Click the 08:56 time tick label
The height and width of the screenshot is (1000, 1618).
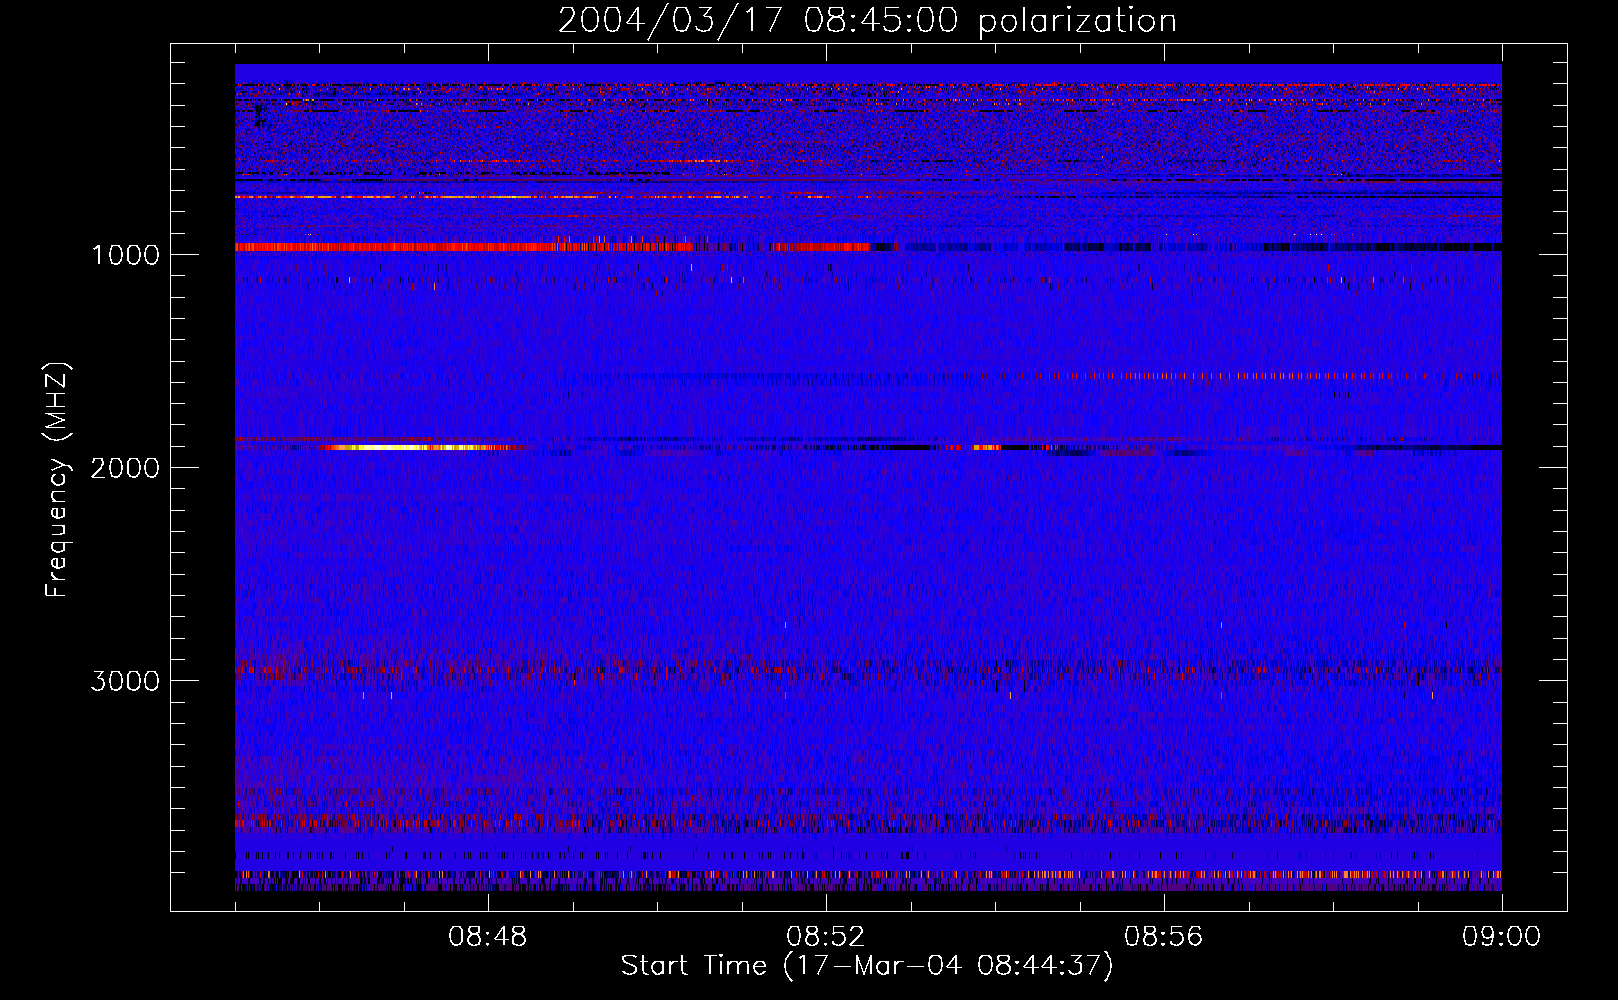point(1164,937)
